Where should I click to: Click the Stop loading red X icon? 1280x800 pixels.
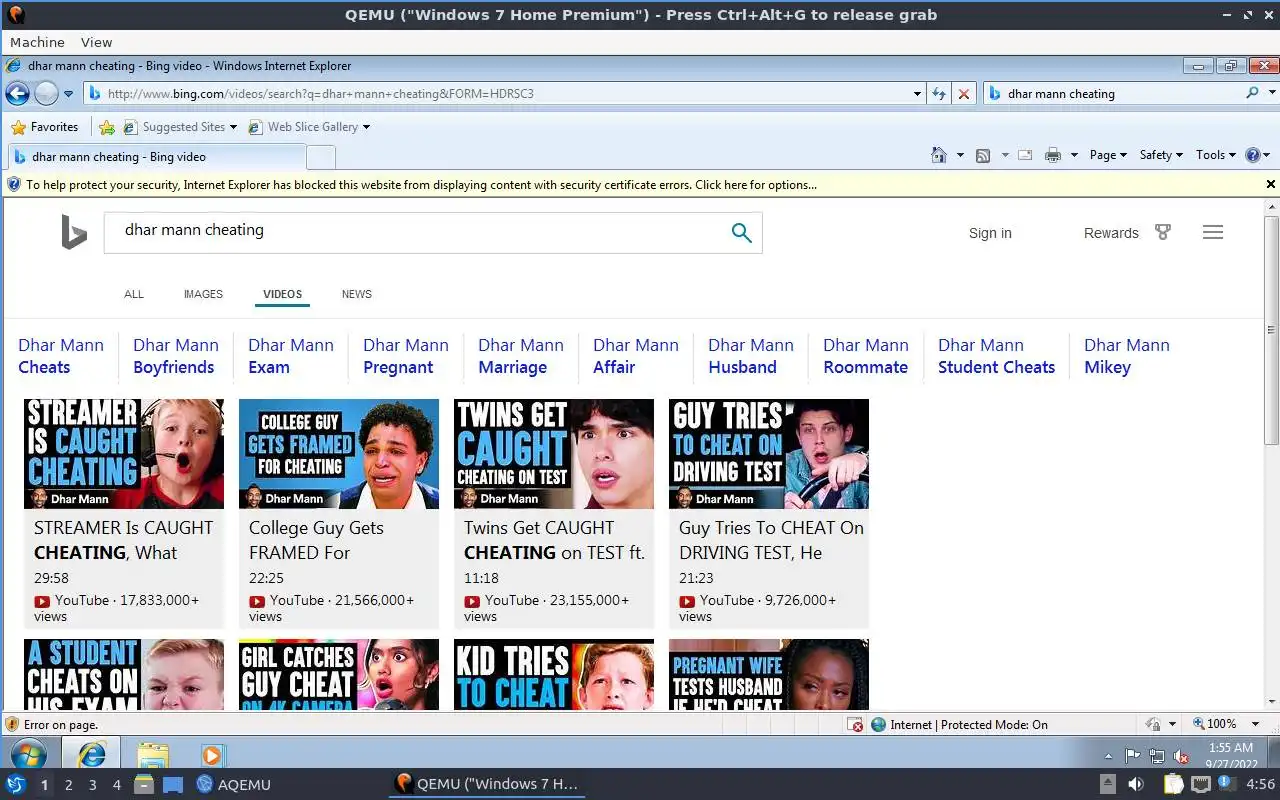[964, 94]
